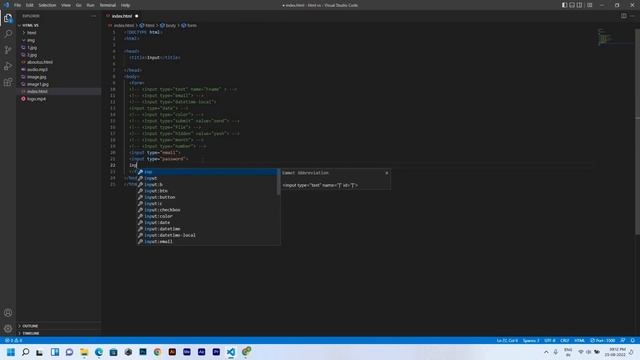
Task: Open the Terminal menu
Action: pos(108,5)
